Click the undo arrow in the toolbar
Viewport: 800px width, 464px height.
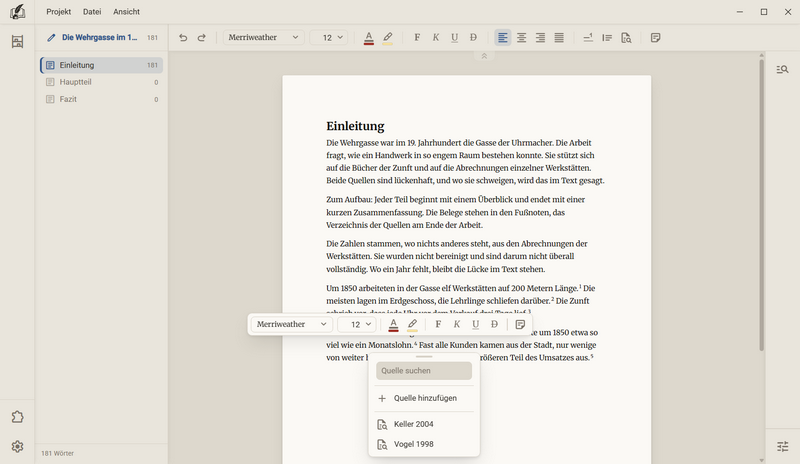point(183,37)
